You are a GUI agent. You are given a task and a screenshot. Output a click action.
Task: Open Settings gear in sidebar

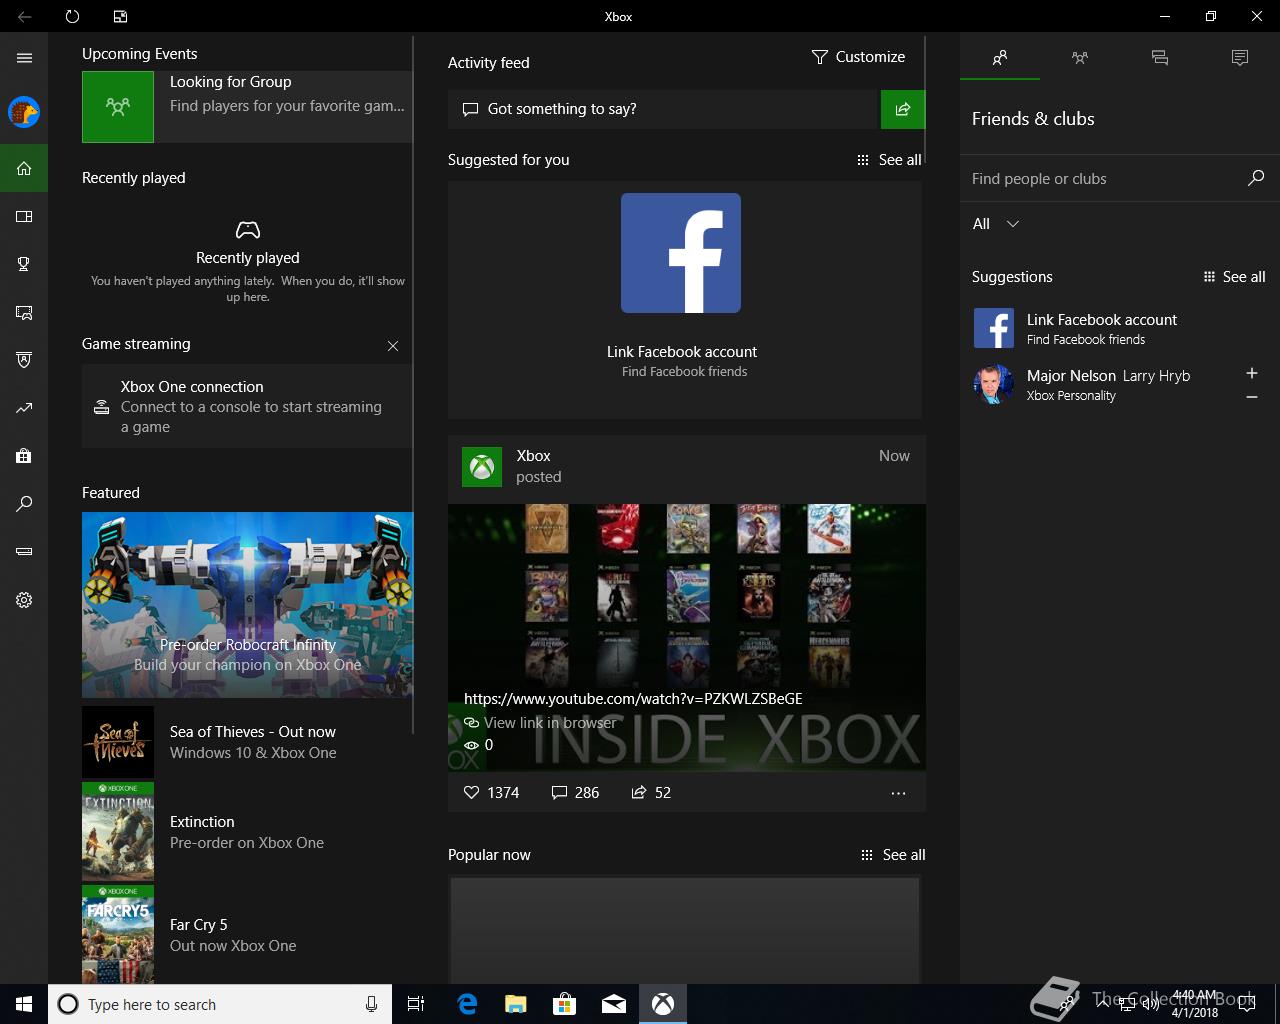pyautogui.click(x=24, y=600)
